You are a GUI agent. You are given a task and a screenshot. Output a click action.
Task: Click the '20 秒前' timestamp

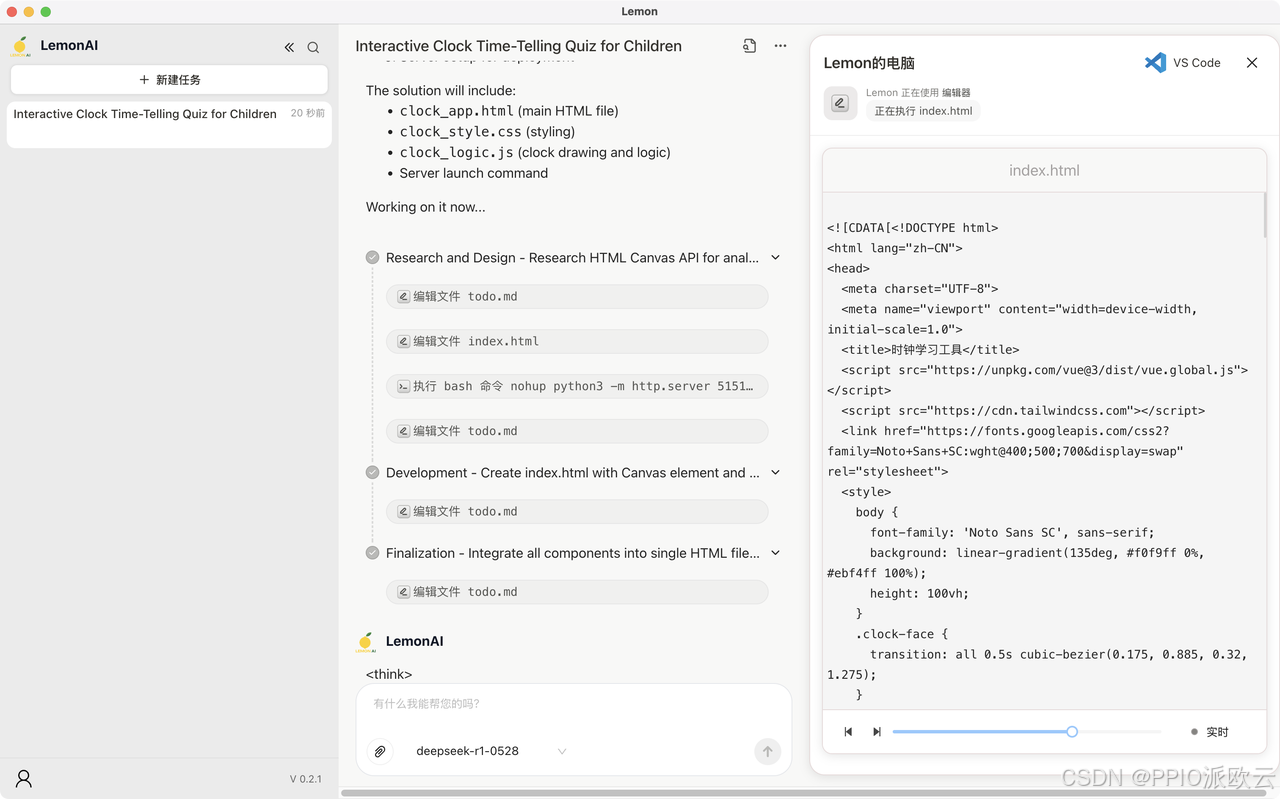(307, 113)
